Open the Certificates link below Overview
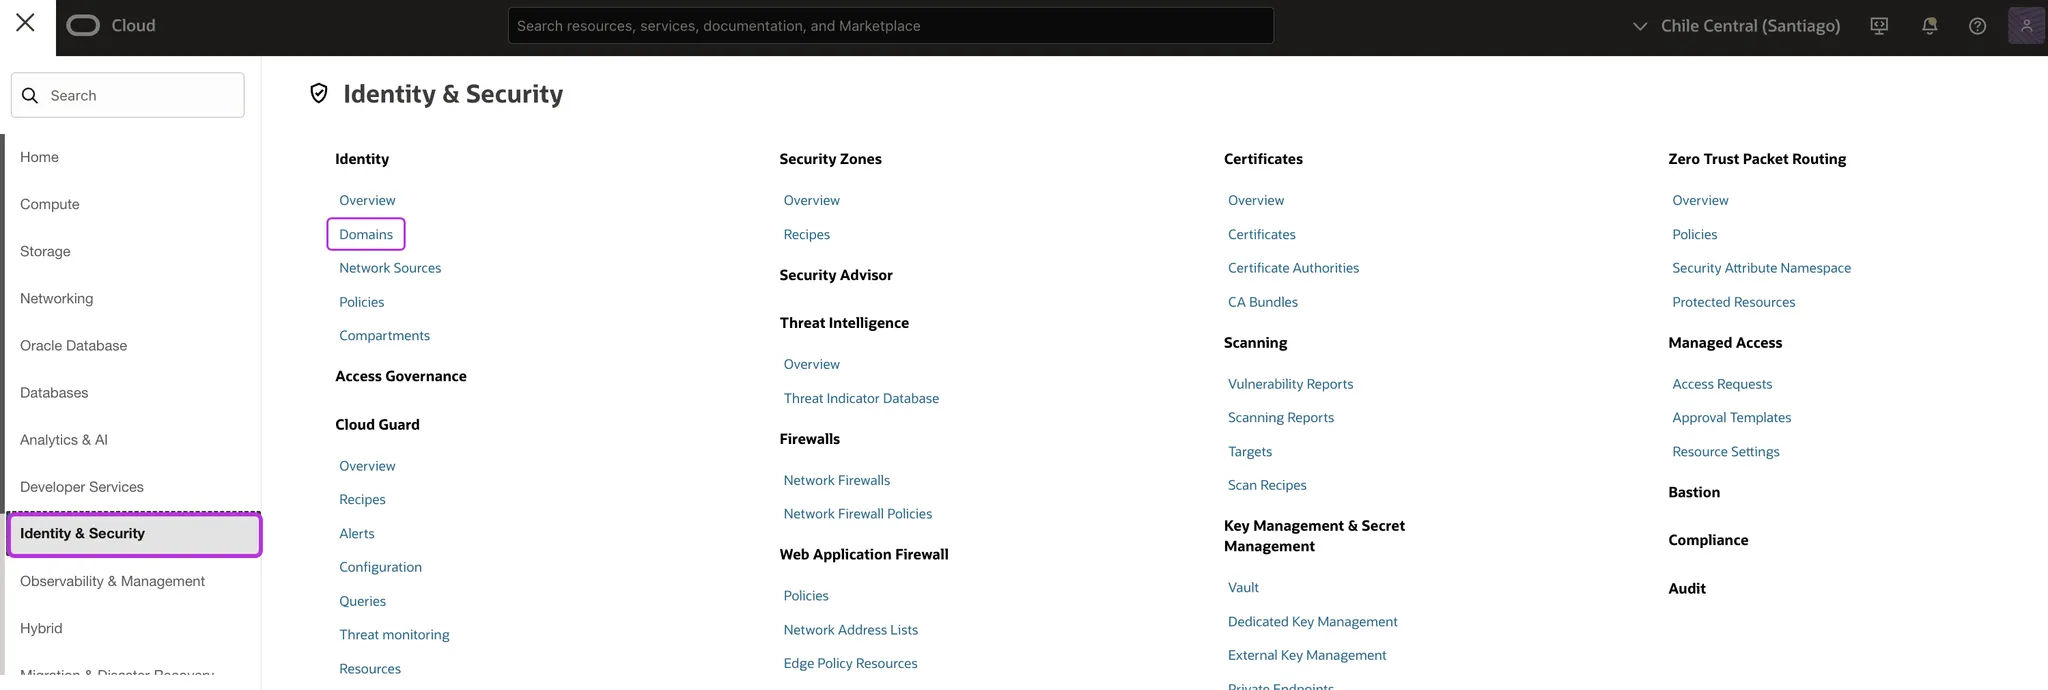 1262,234
